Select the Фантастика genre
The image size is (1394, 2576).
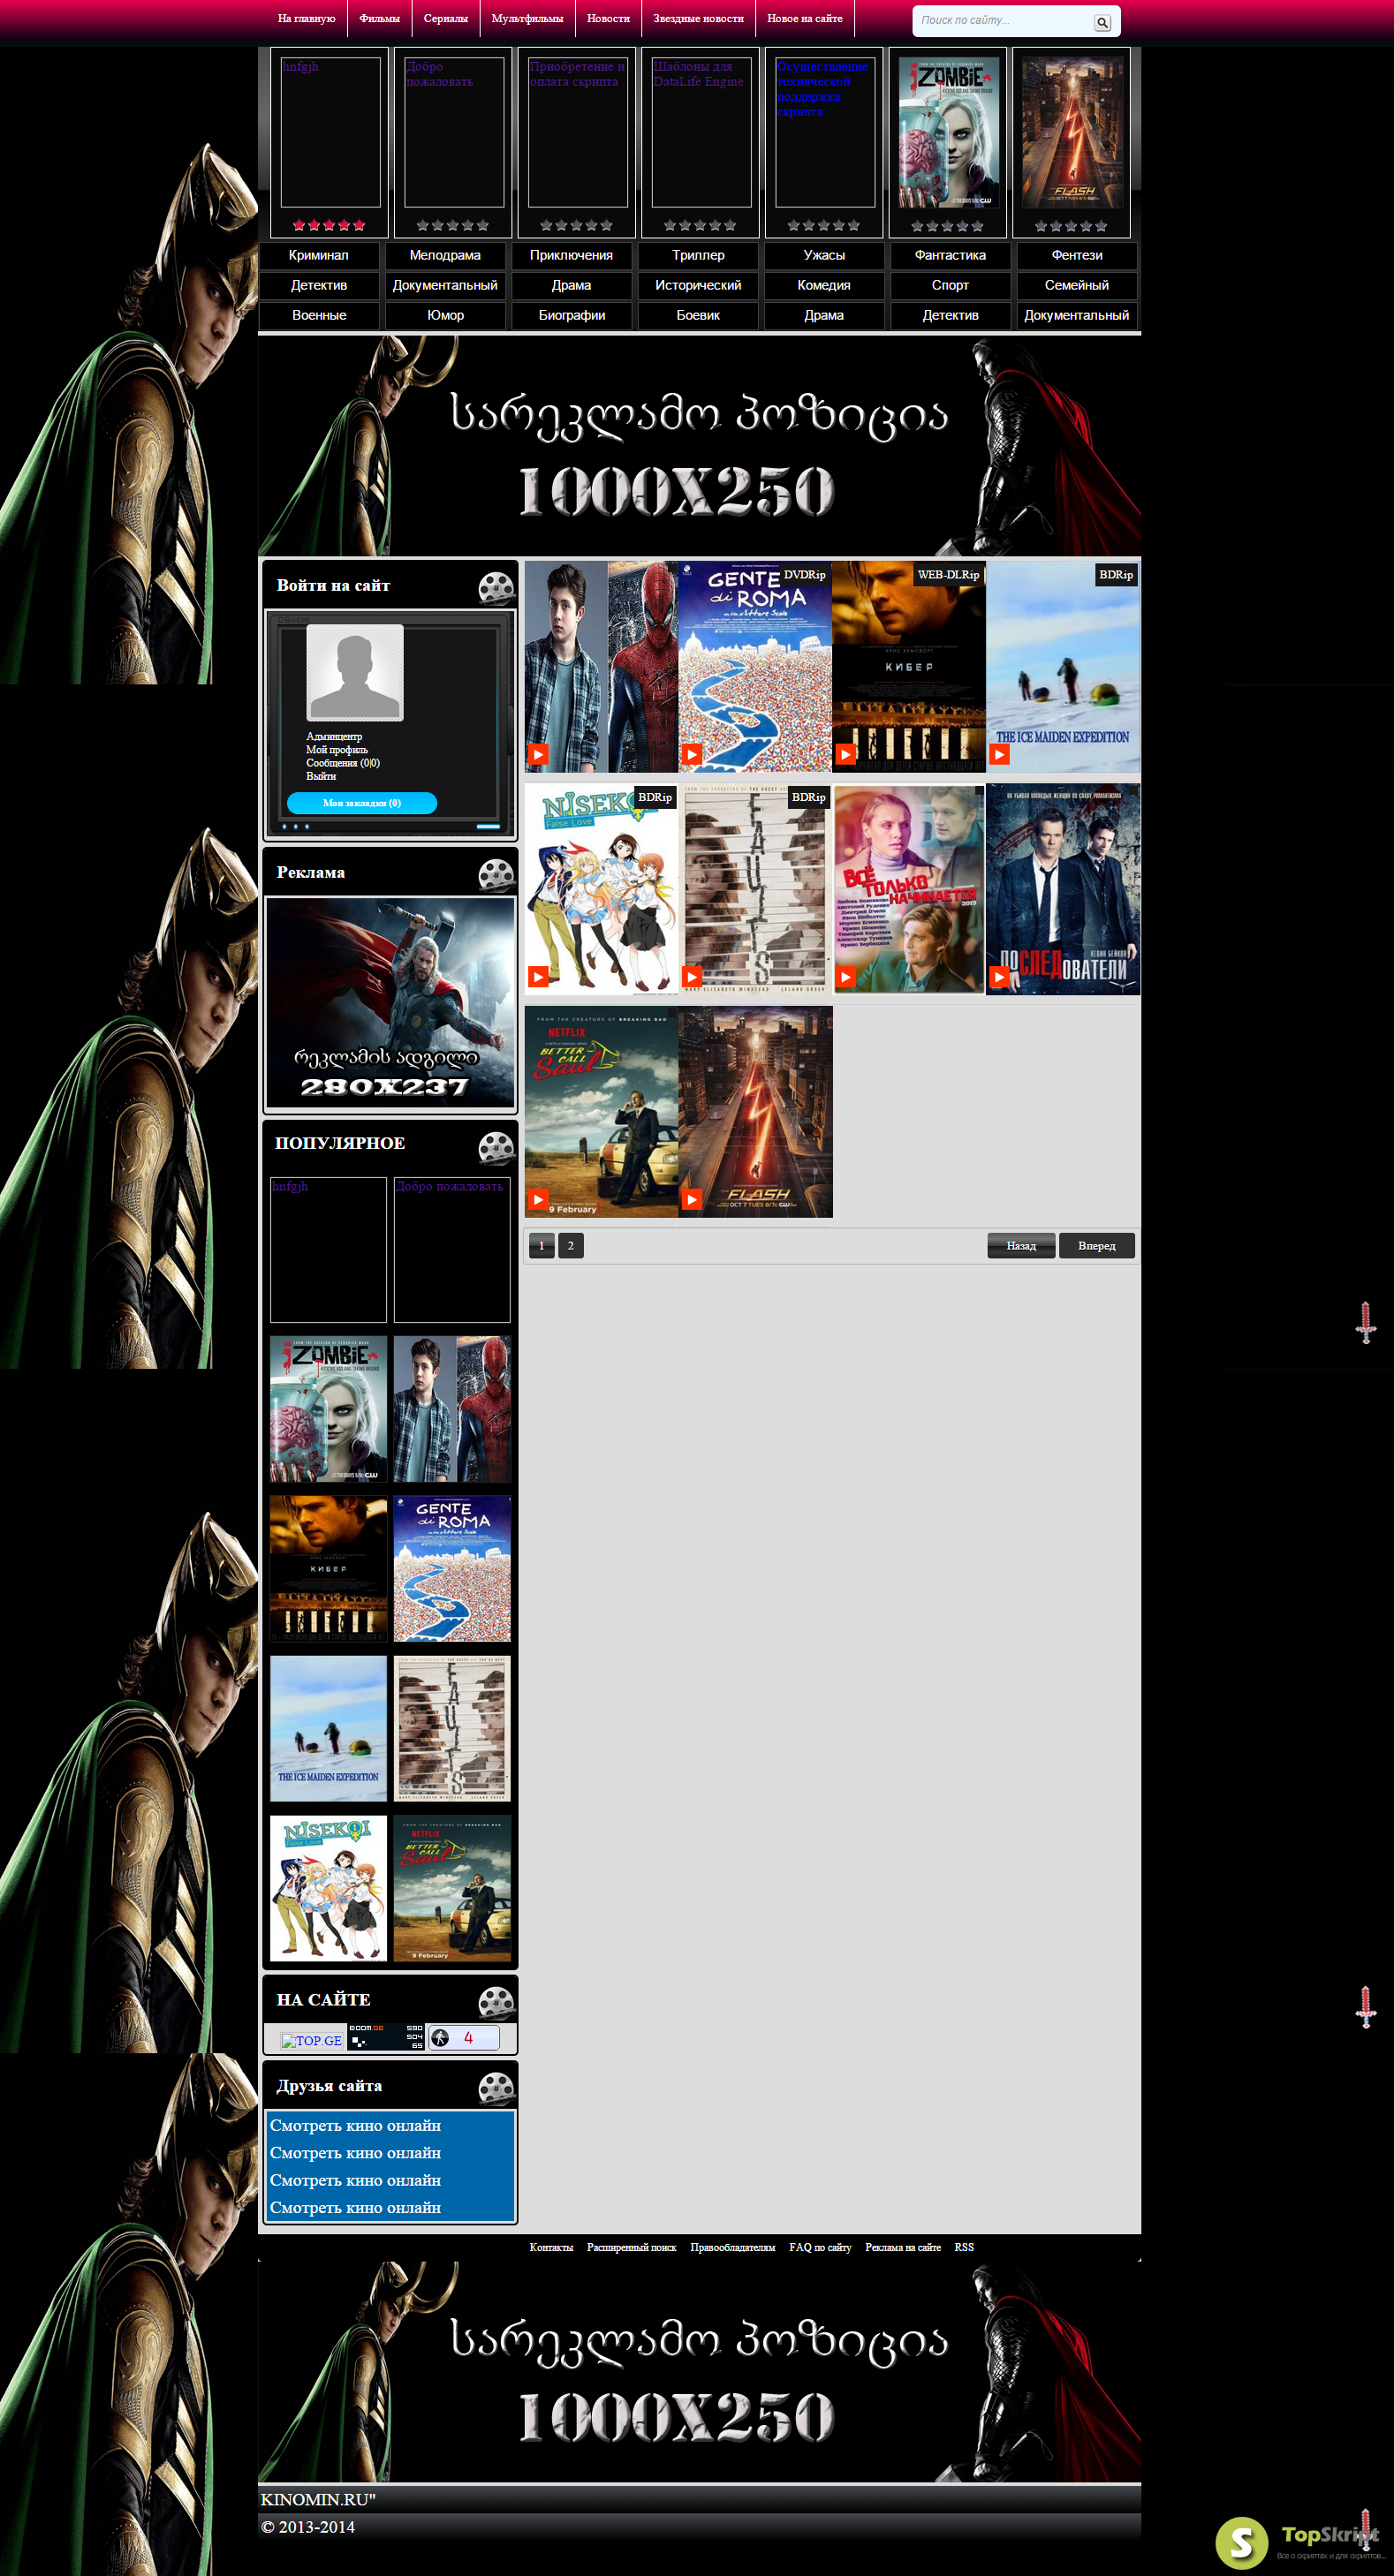click(x=950, y=255)
